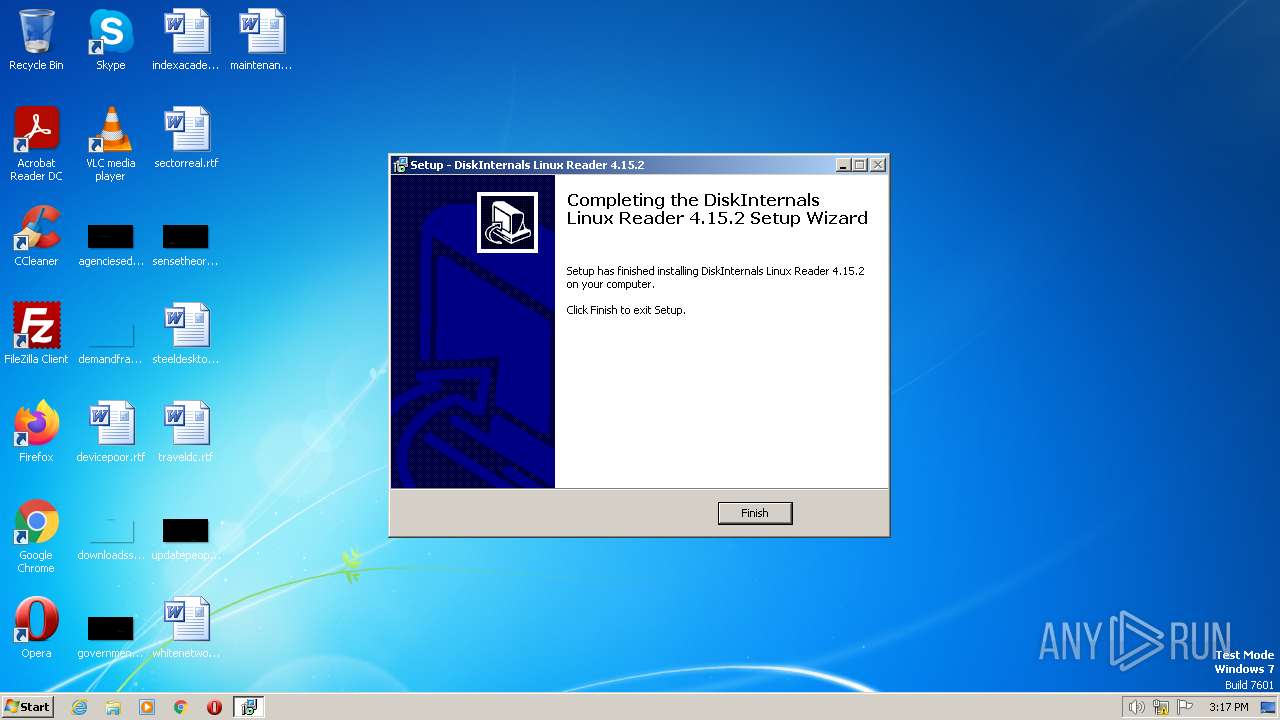Switch to the Setup taskbar button

point(249,707)
